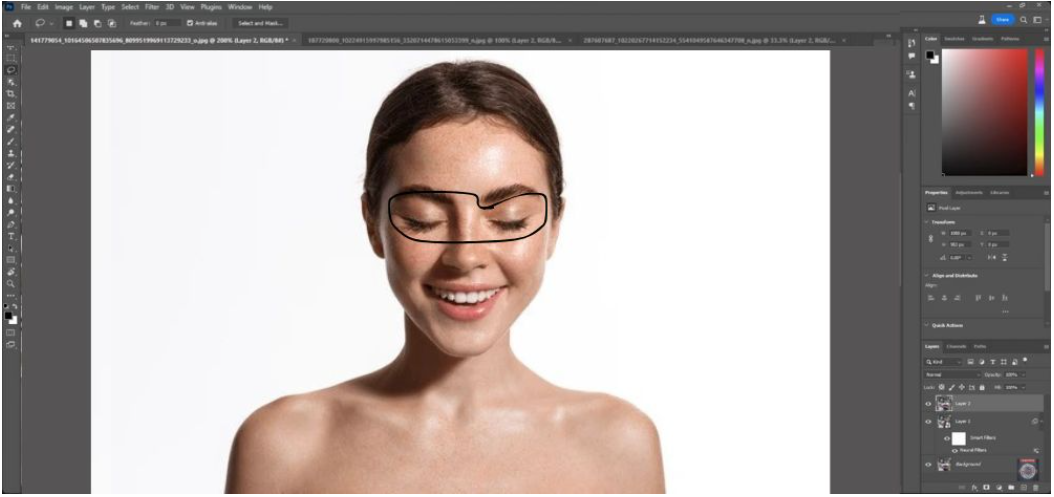Viewport: 1054px width, 497px height.
Task: Open the workspace switcher dropdown
Action: pos(1037,20)
